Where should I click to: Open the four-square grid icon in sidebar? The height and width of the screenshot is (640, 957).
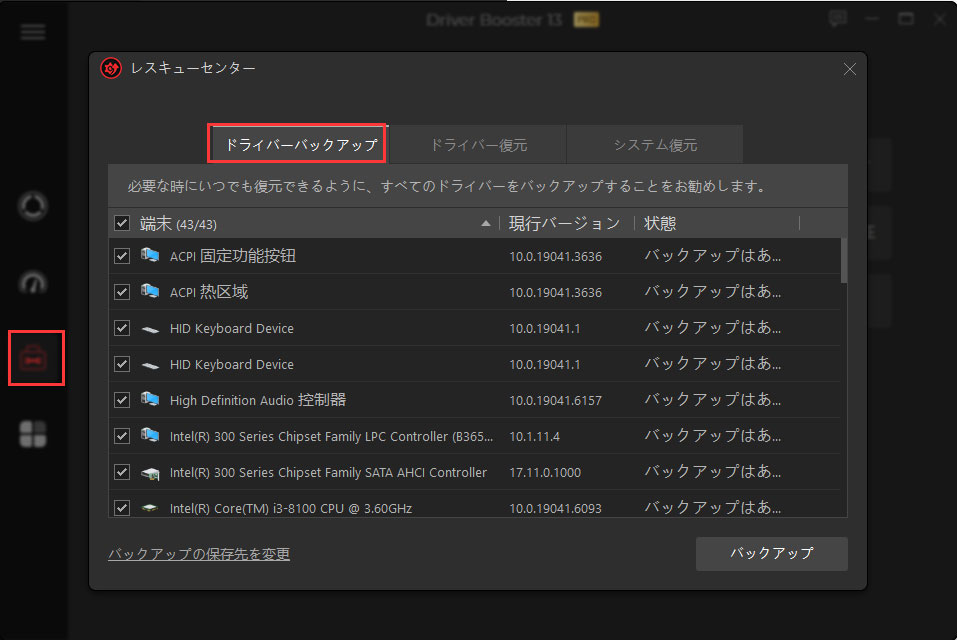pos(33,434)
